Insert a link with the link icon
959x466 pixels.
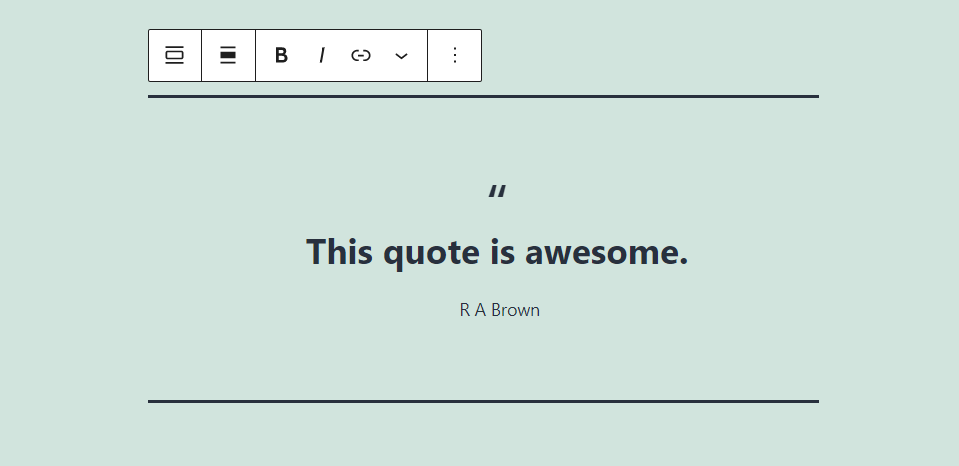coord(361,55)
